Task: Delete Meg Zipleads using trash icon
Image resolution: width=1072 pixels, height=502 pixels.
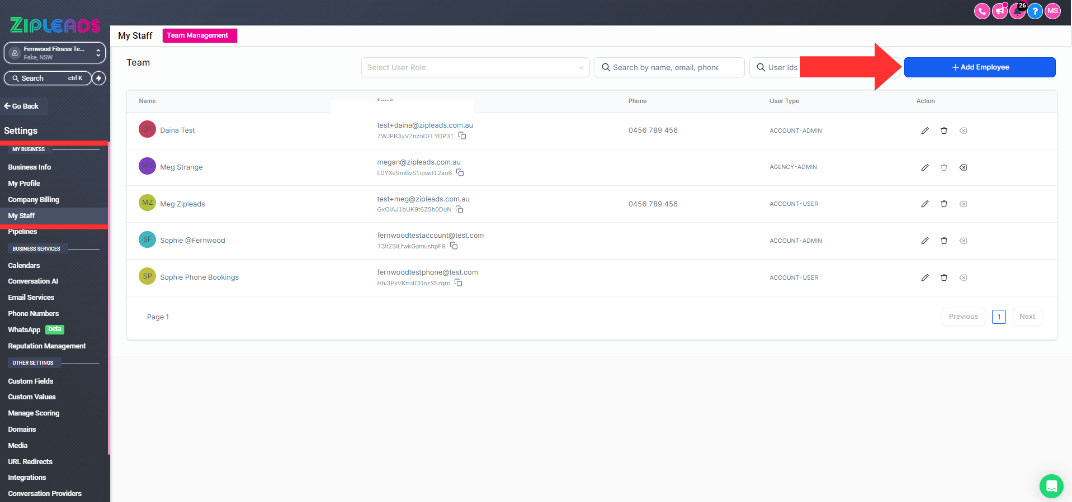Action: [943, 204]
